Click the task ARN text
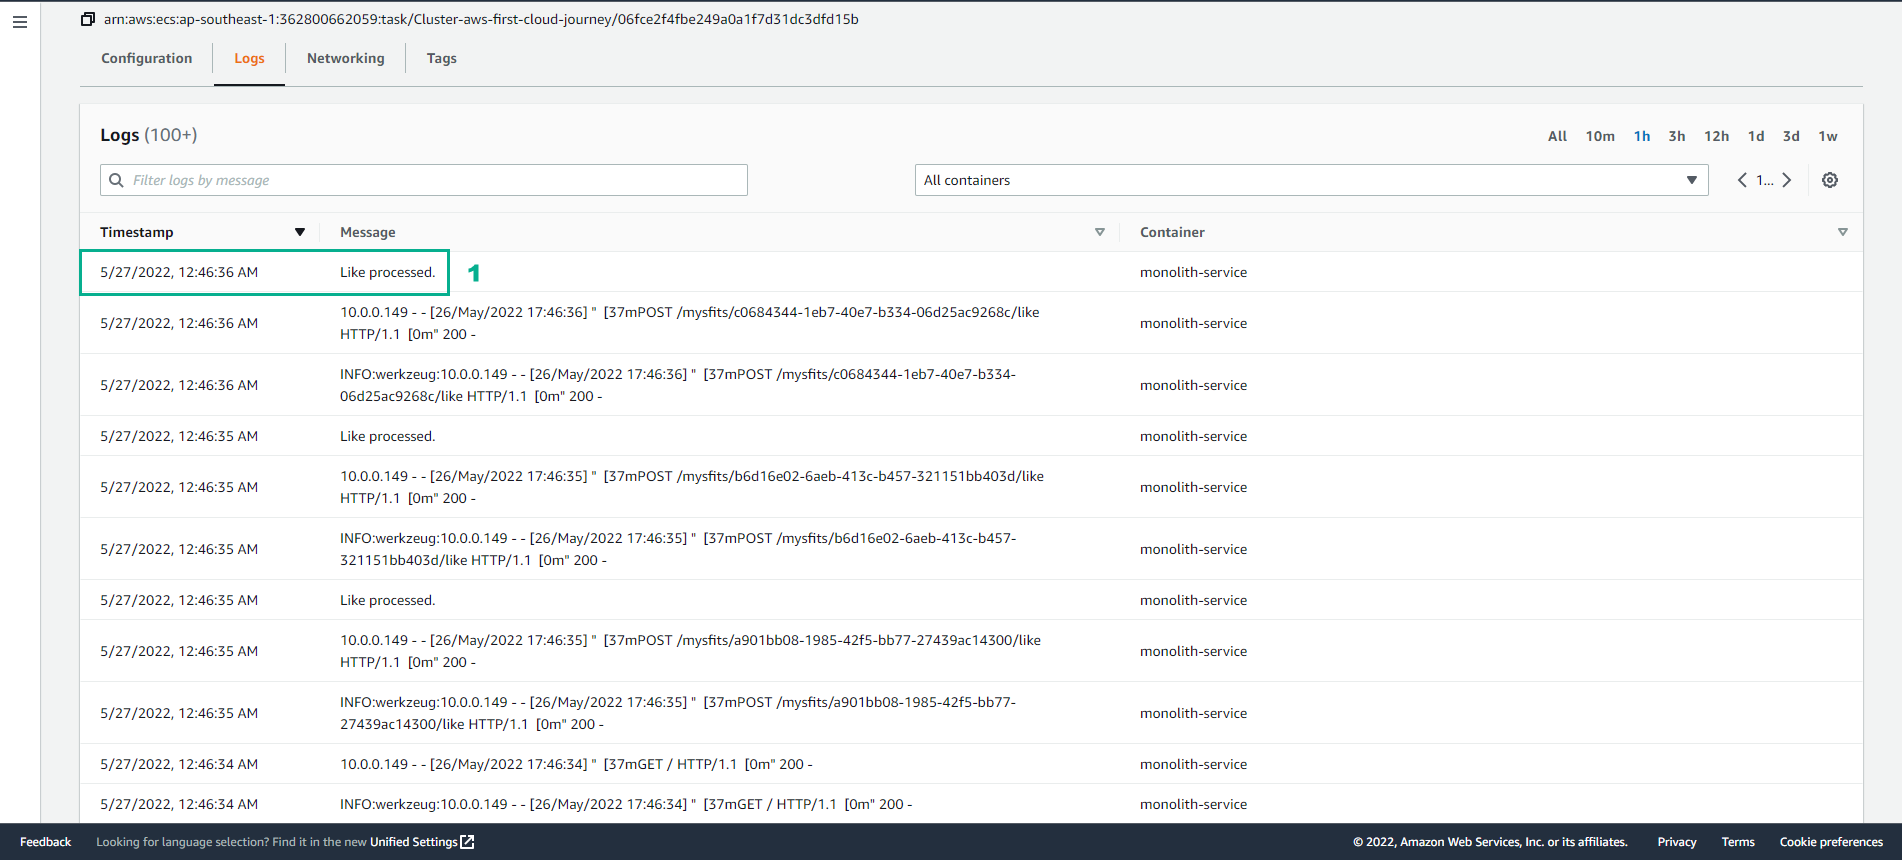 point(481,19)
